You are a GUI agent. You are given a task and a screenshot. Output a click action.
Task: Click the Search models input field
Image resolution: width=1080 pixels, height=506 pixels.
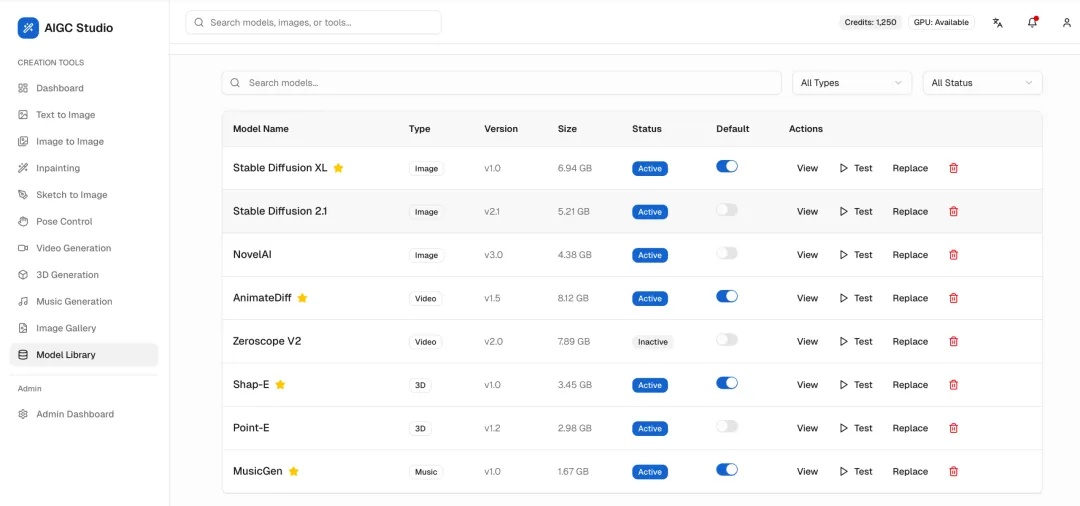pyautogui.click(x=501, y=83)
